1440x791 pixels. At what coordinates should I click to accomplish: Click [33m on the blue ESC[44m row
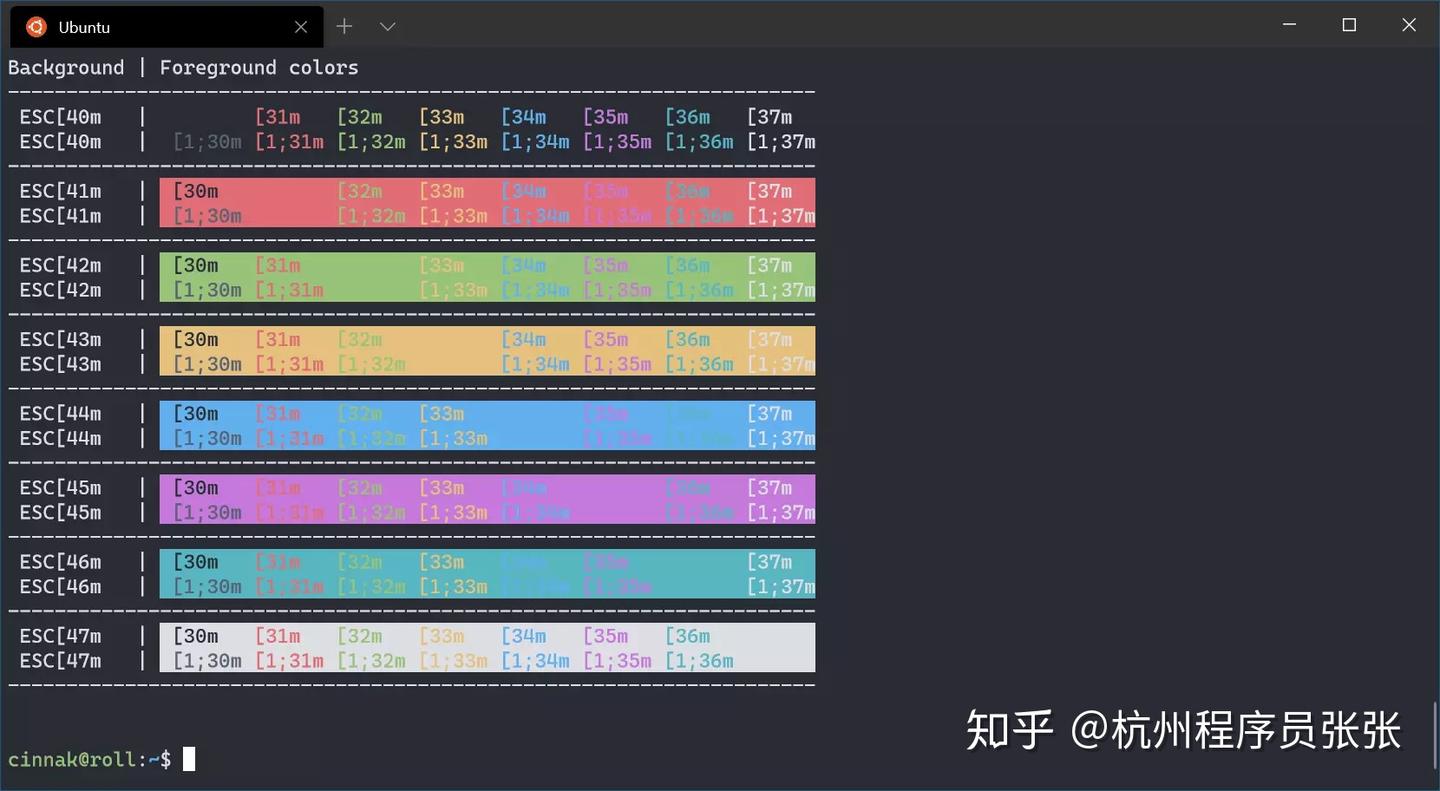(x=441, y=413)
